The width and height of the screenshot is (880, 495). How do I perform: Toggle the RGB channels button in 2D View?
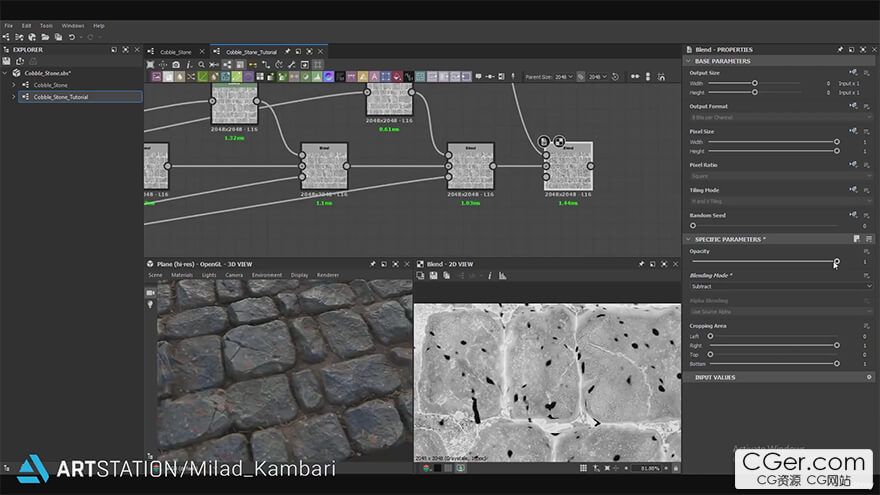click(427, 468)
